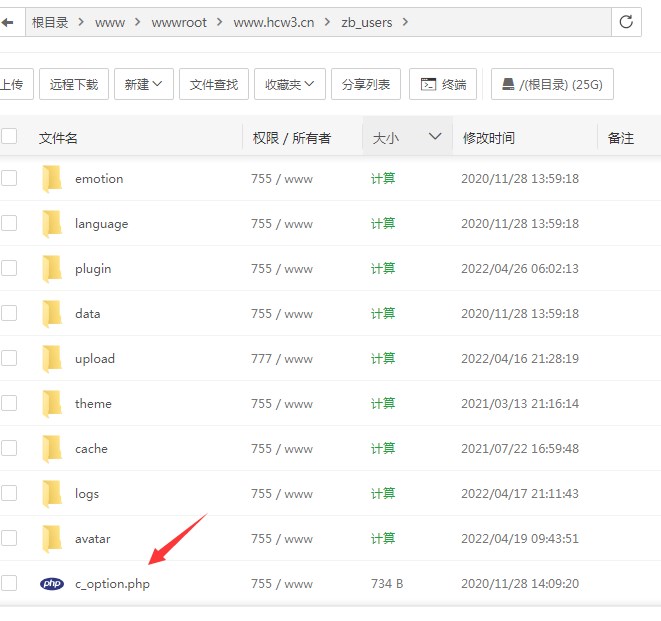Open the theme folder name
661x621 pixels.
93,404
